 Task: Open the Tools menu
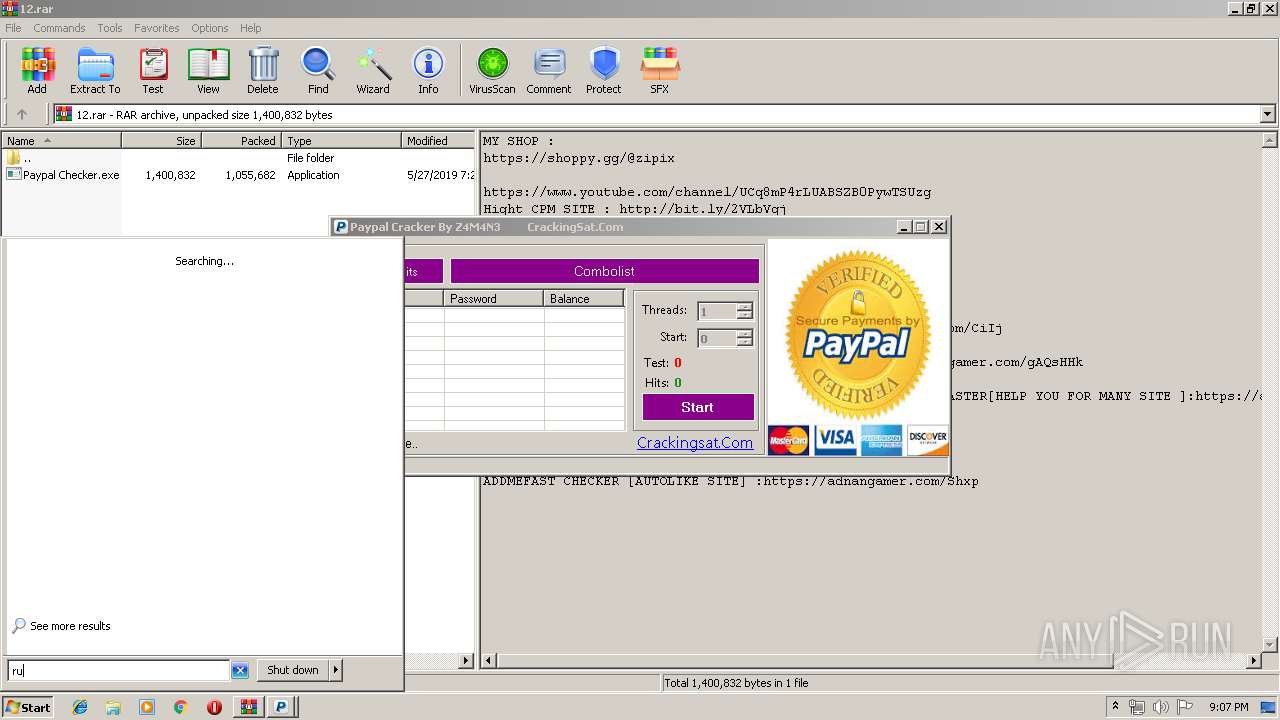(x=110, y=28)
